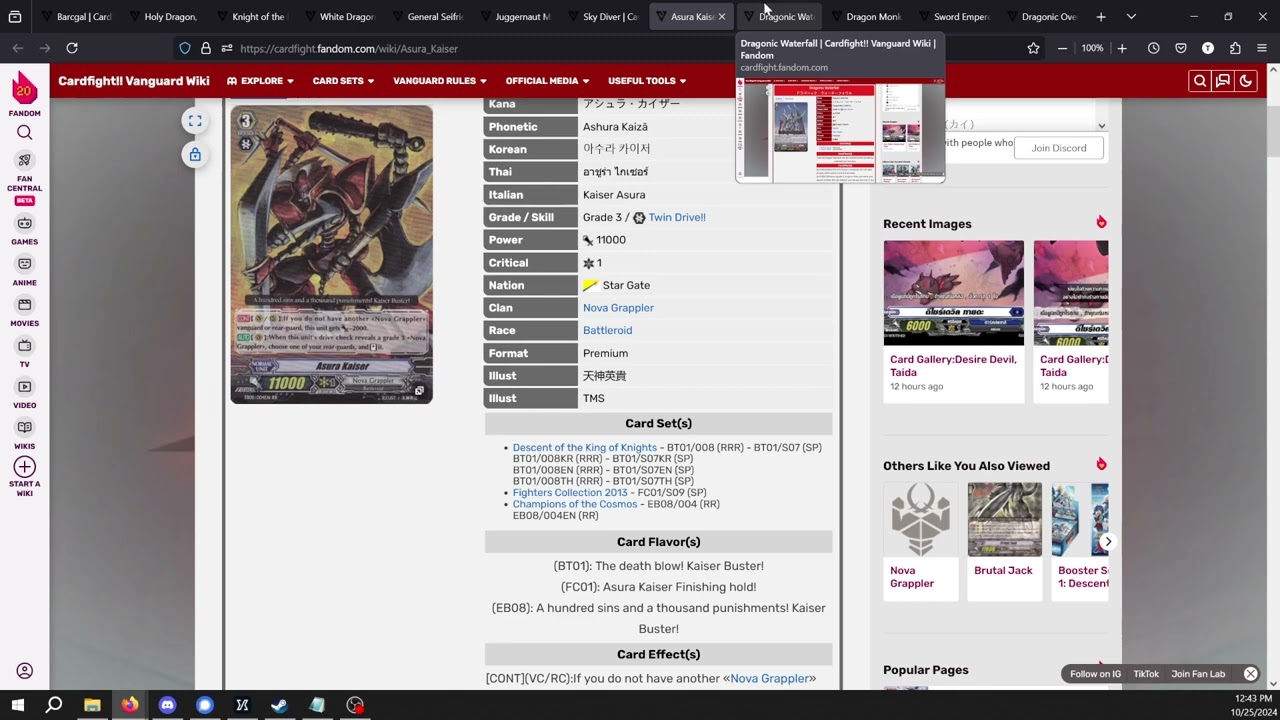Open the Champions of the Cosmos link
This screenshot has width=1280, height=720.
[575, 504]
